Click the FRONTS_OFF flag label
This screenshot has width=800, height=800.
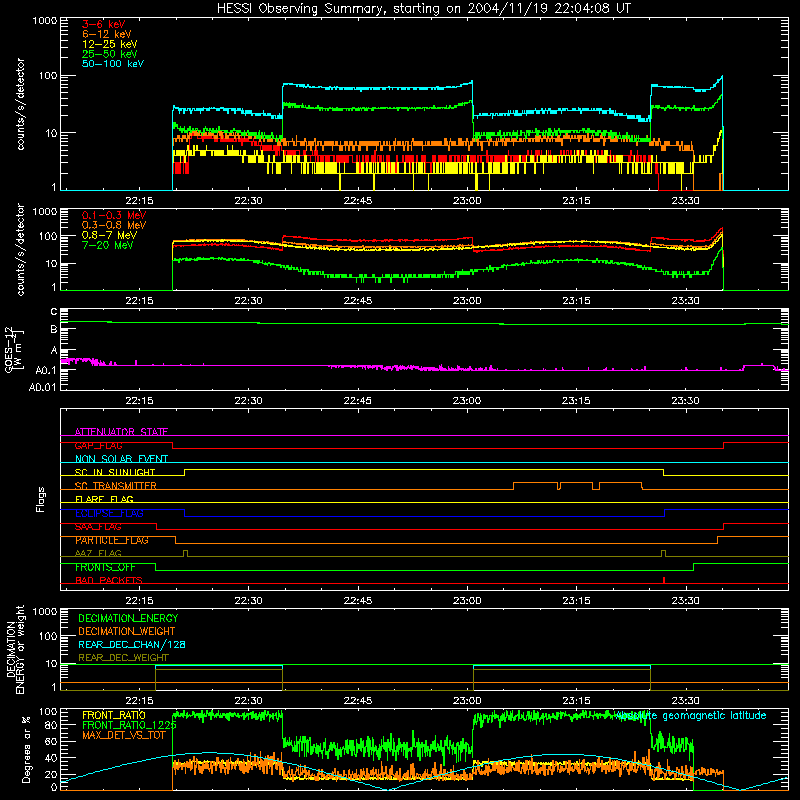click(x=105, y=567)
